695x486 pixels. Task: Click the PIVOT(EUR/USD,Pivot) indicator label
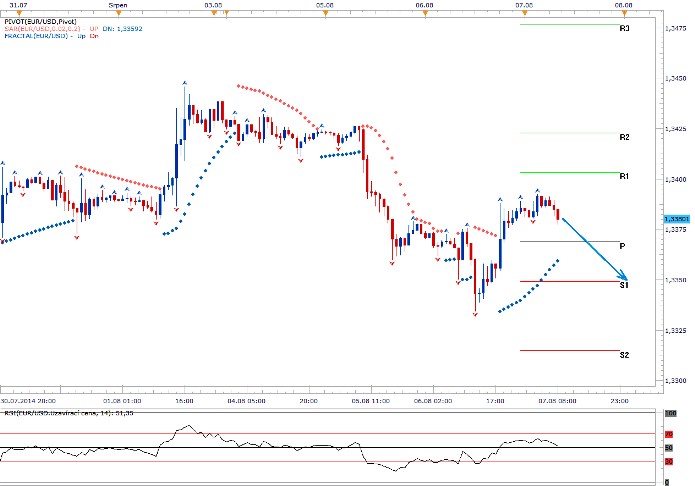coord(40,22)
